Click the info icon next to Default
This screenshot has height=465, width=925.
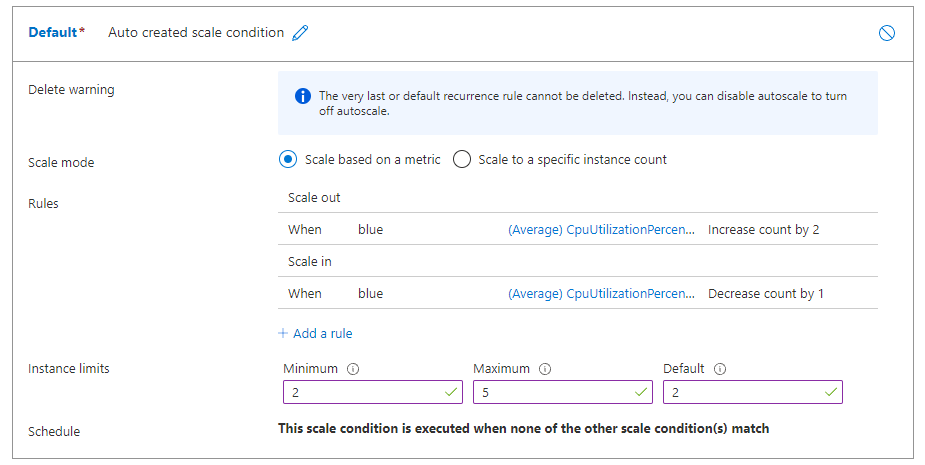coord(720,369)
